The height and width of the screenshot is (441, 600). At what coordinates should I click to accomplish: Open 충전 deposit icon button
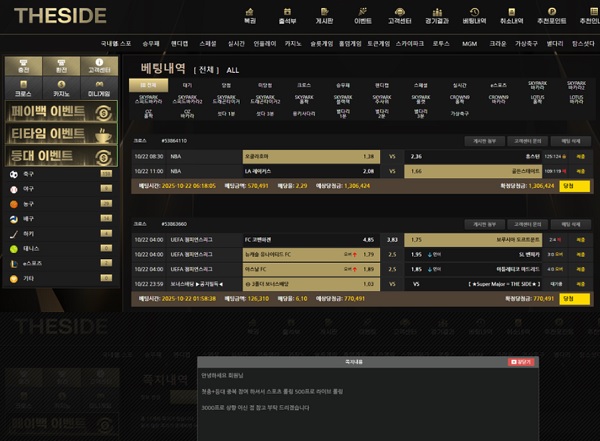pyautogui.click(x=23, y=67)
